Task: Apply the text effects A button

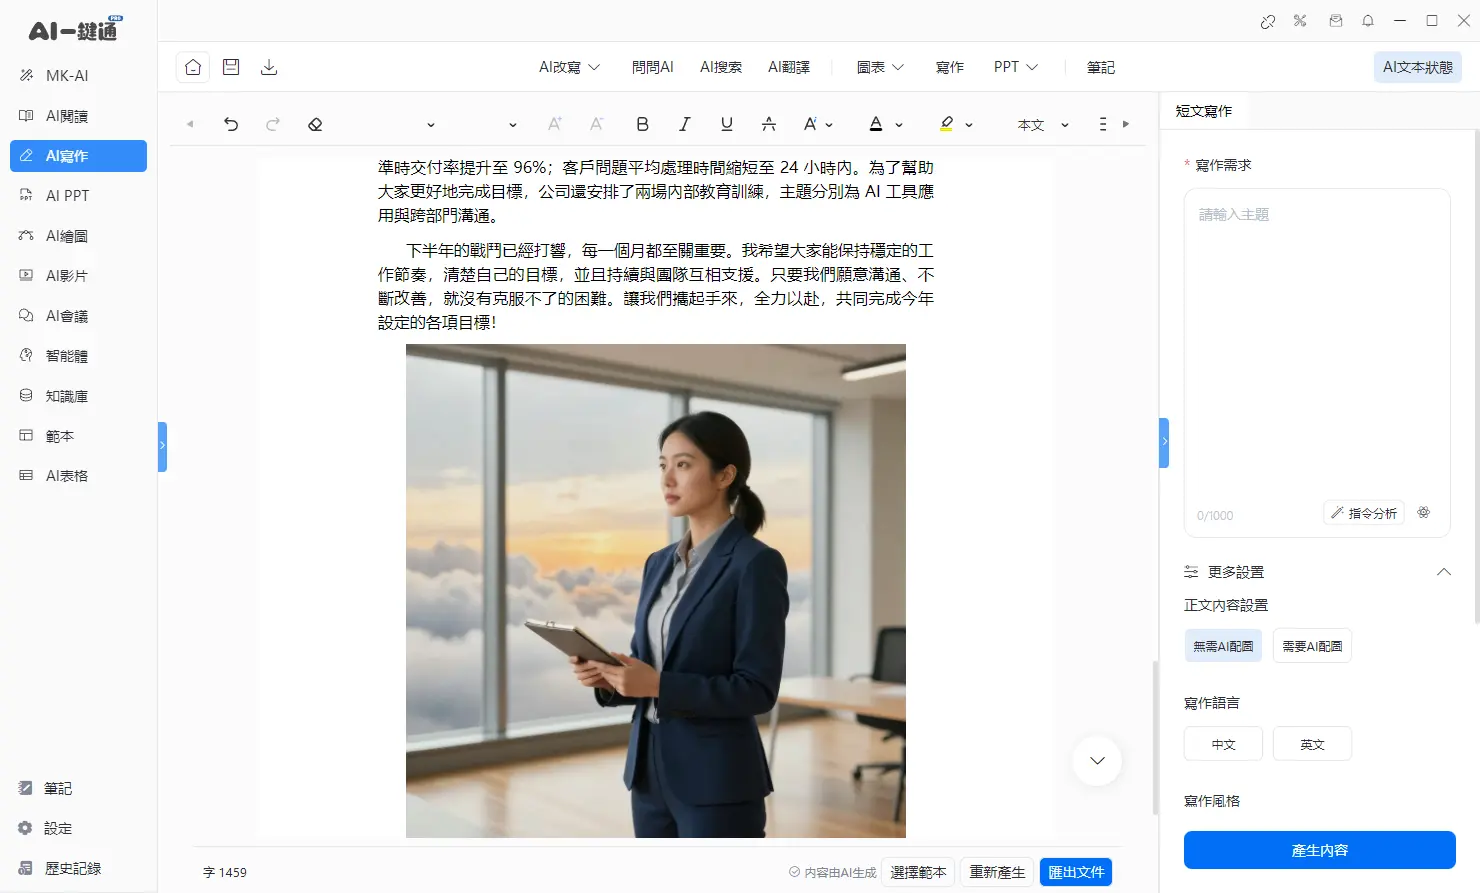Action: pos(810,124)
